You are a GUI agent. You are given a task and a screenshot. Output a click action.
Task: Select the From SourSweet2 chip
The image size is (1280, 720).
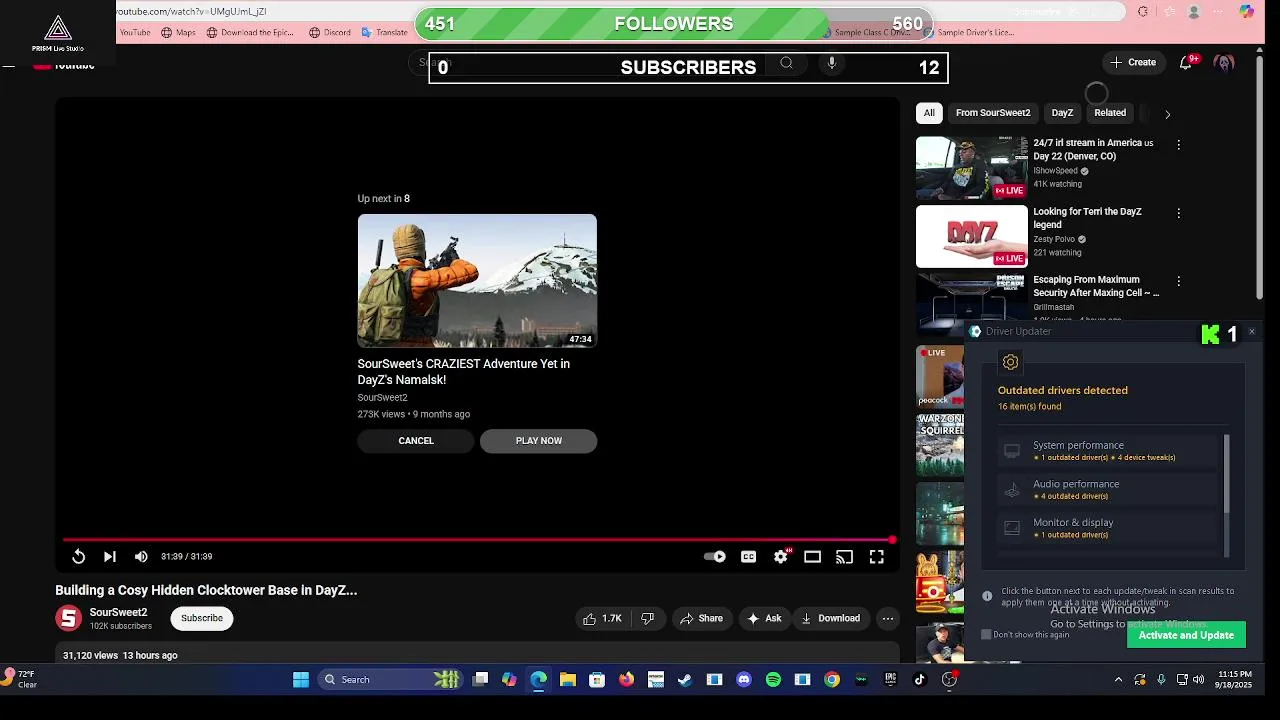click(993, 113)
